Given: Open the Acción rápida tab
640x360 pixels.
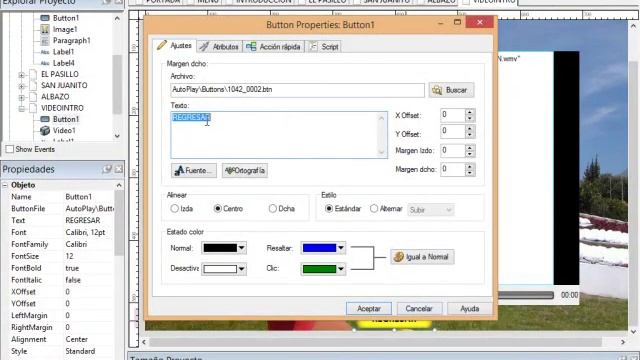Looking at the screenshot, I should [x=274, y=47].
